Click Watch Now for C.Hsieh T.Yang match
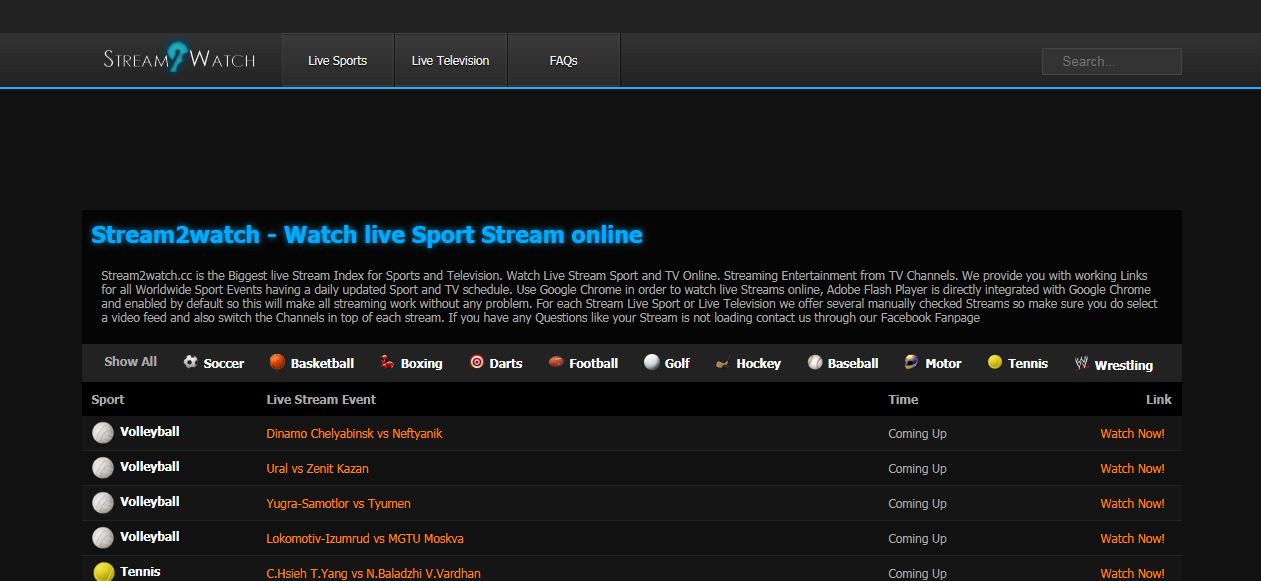The image size is (1261, 581). click(x=1132, y=573)
